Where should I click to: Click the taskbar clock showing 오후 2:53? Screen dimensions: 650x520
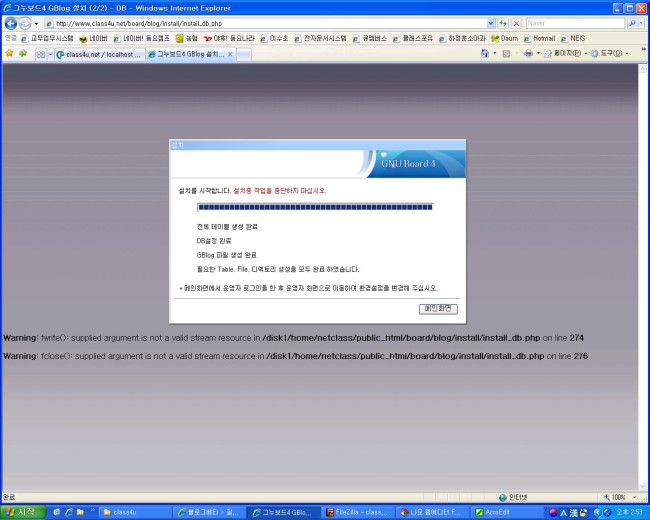629,513
